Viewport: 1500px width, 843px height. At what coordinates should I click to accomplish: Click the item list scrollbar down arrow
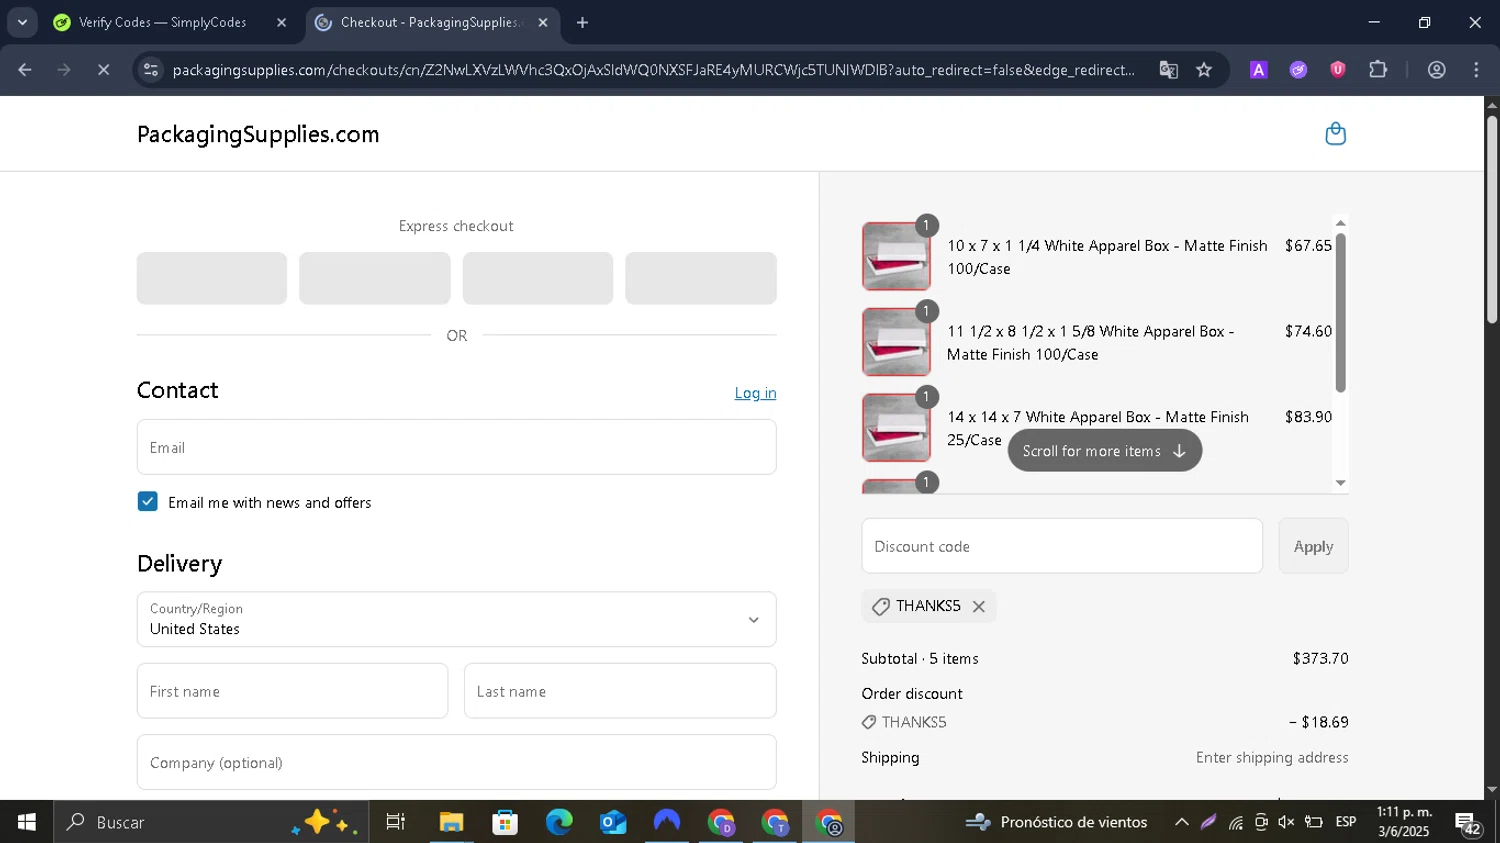(x=1341, y=483)
